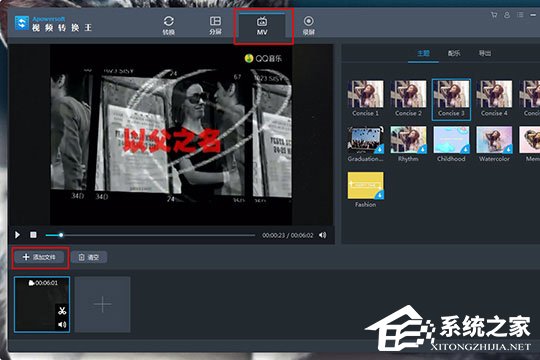Click the 00:00:23 / 00:06:02 time display
This screenshot has width=540, height=360.
coord(288,235)
